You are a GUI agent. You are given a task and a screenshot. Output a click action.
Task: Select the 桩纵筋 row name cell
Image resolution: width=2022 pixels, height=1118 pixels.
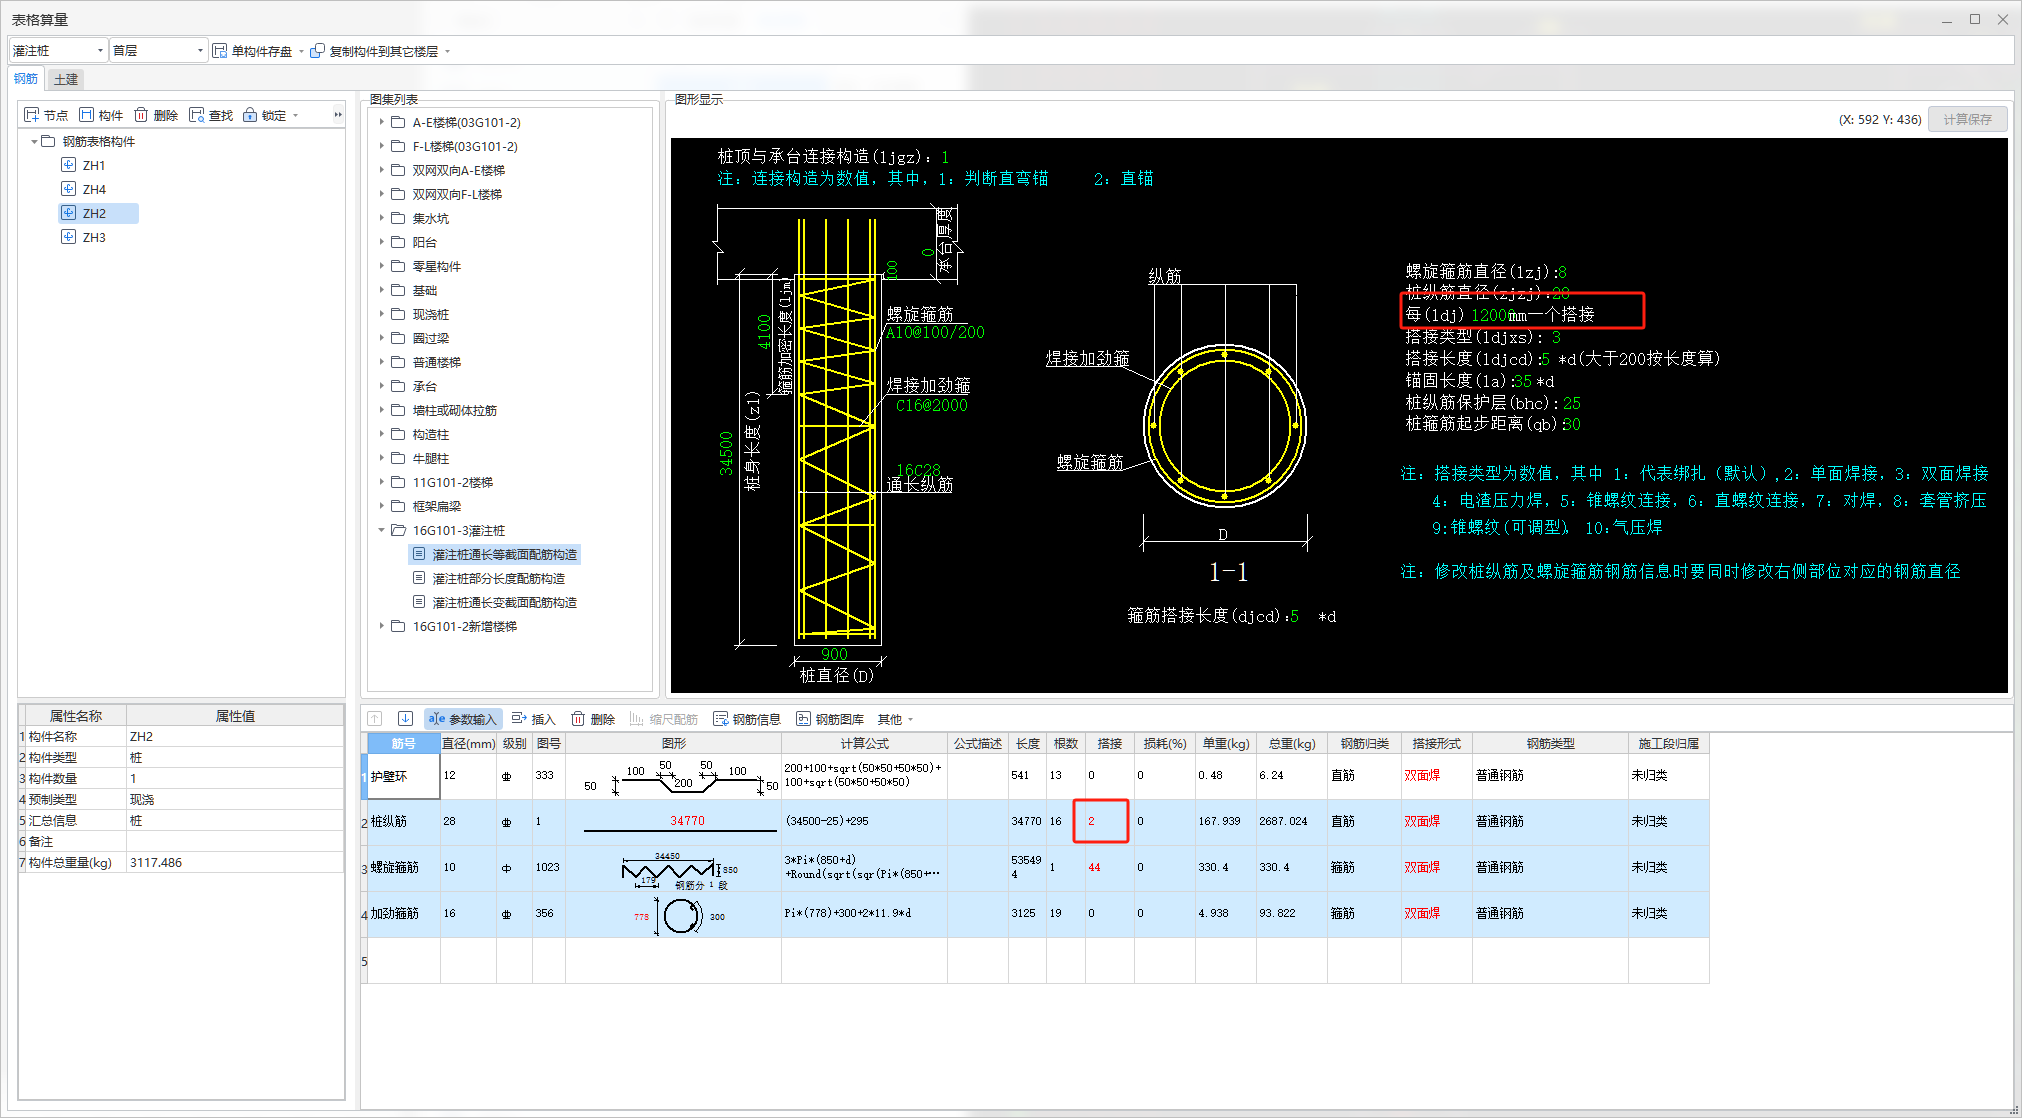(404, 822)
